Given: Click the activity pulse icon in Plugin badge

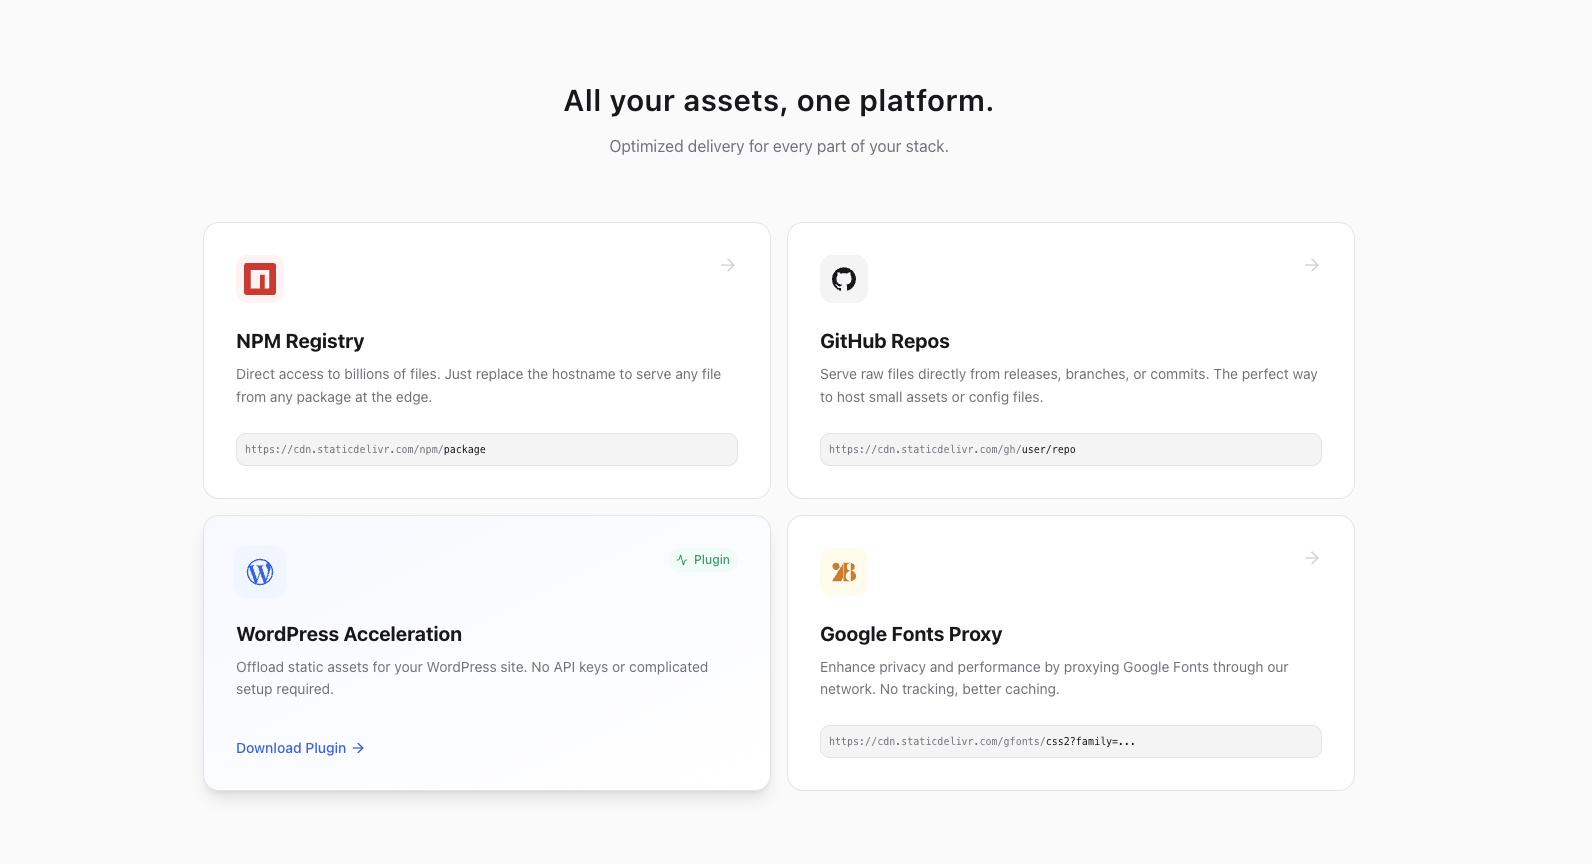Looking at the screenshot, I should 682,560.
